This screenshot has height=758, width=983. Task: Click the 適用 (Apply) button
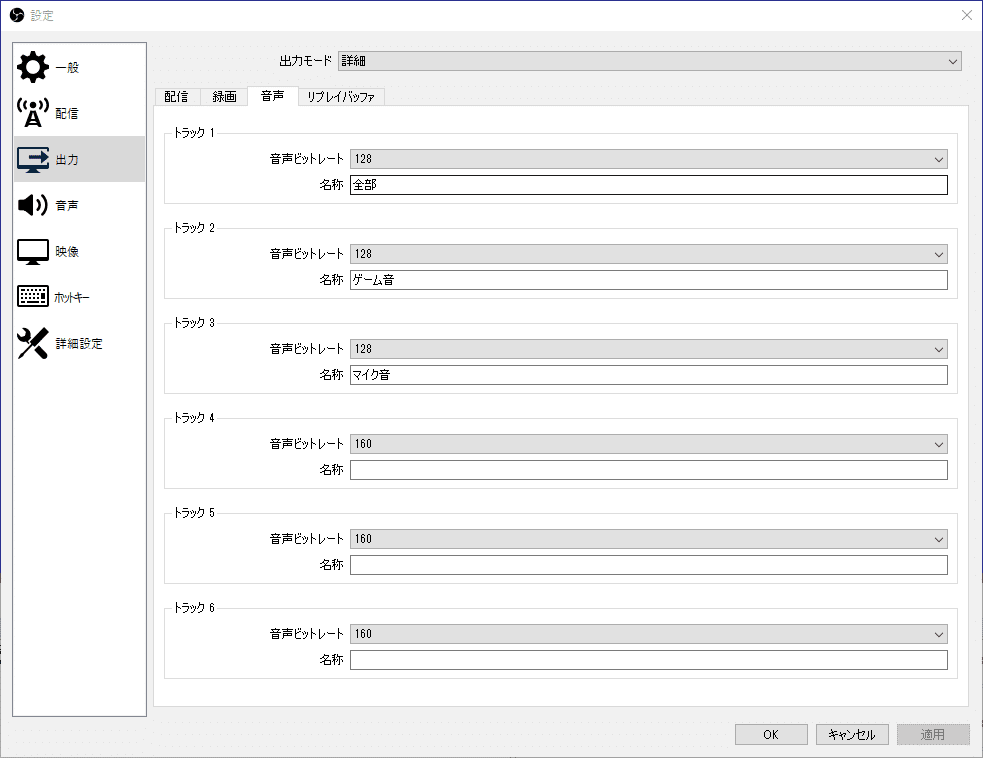933,734
